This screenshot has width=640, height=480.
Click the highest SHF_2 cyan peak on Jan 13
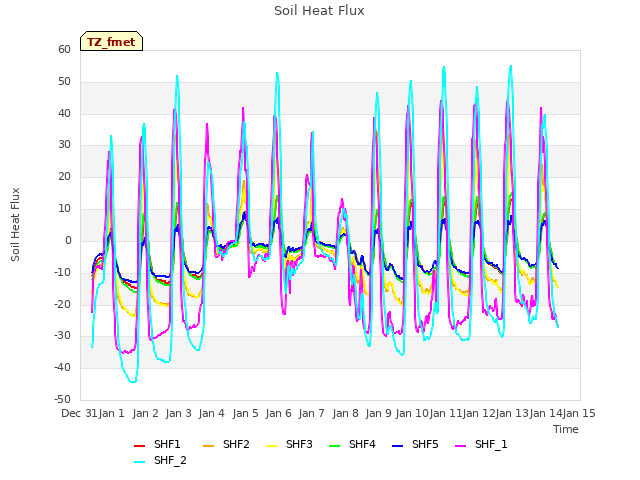[511, 66]
